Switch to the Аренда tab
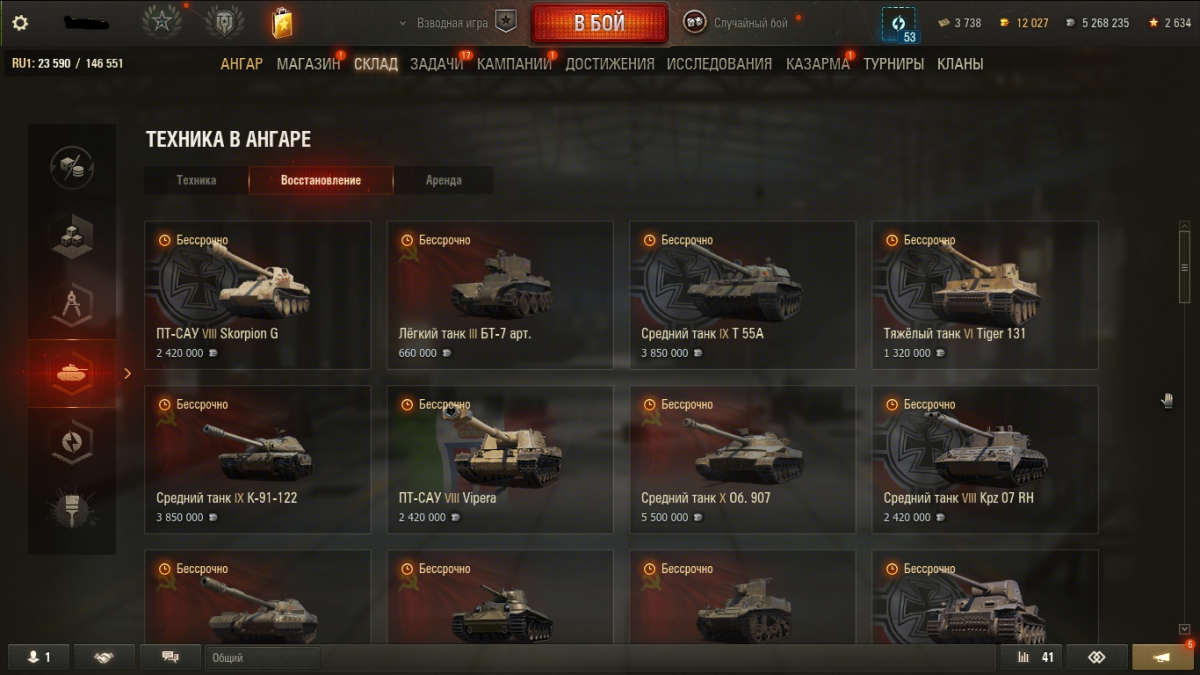The height and width of the screenshot is (675, 1200). click(x=443, y=180)
